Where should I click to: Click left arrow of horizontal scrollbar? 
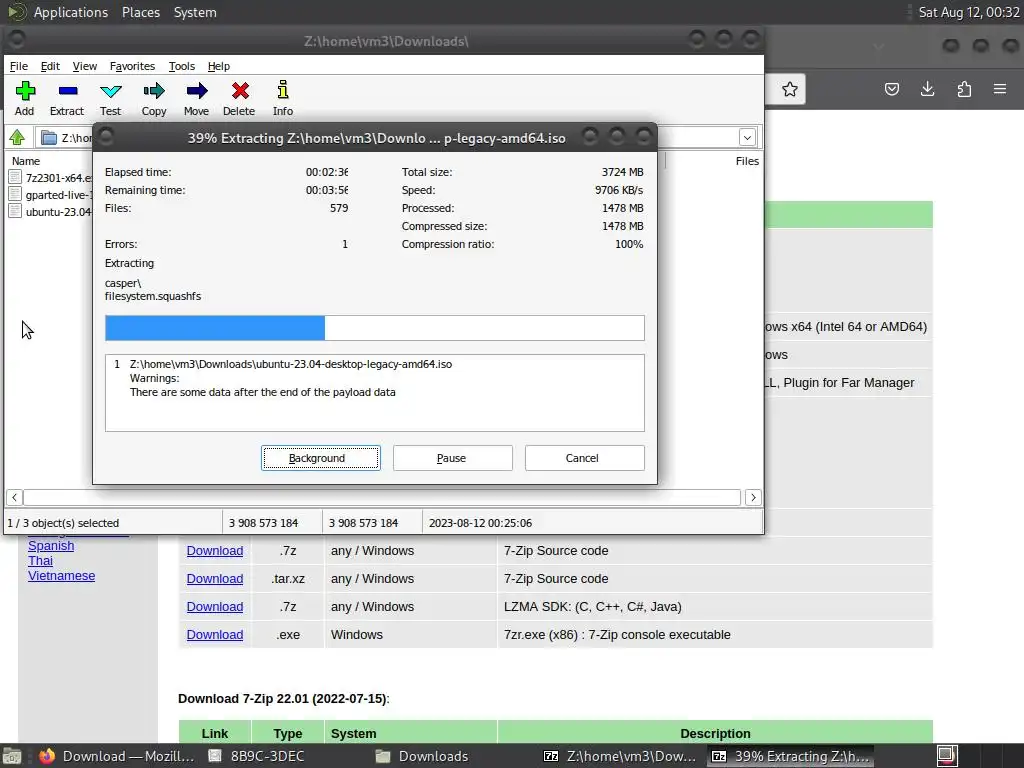tap(14, 497)
